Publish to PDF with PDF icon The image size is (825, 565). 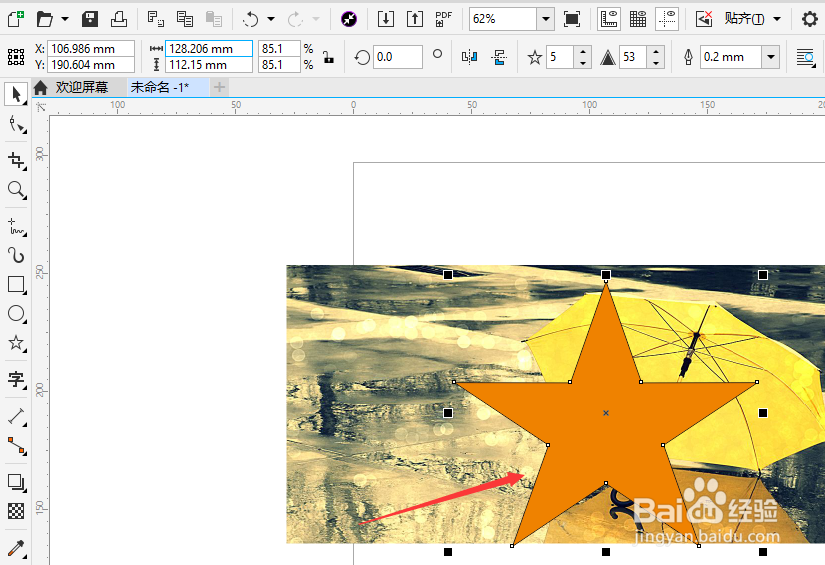point(444,19)
